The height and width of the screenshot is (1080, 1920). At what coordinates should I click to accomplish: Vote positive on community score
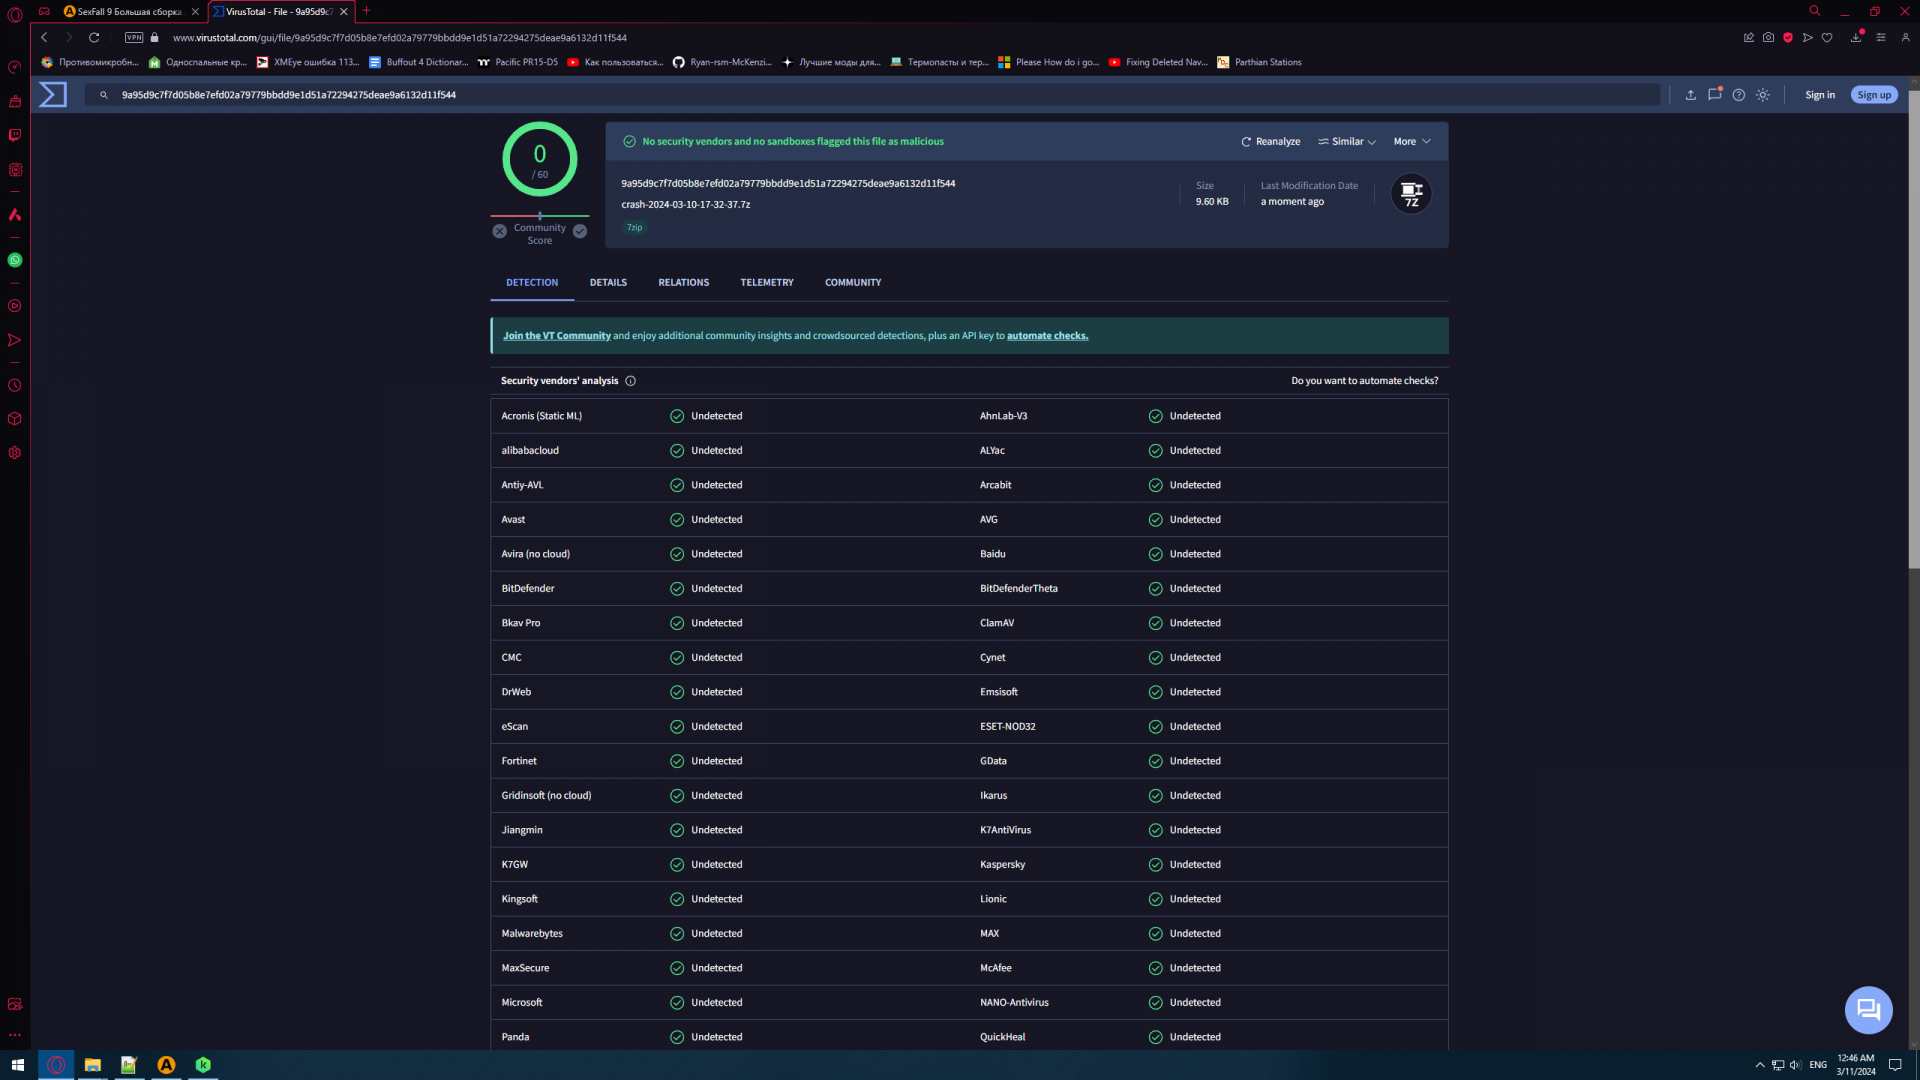tap(580, 231)
